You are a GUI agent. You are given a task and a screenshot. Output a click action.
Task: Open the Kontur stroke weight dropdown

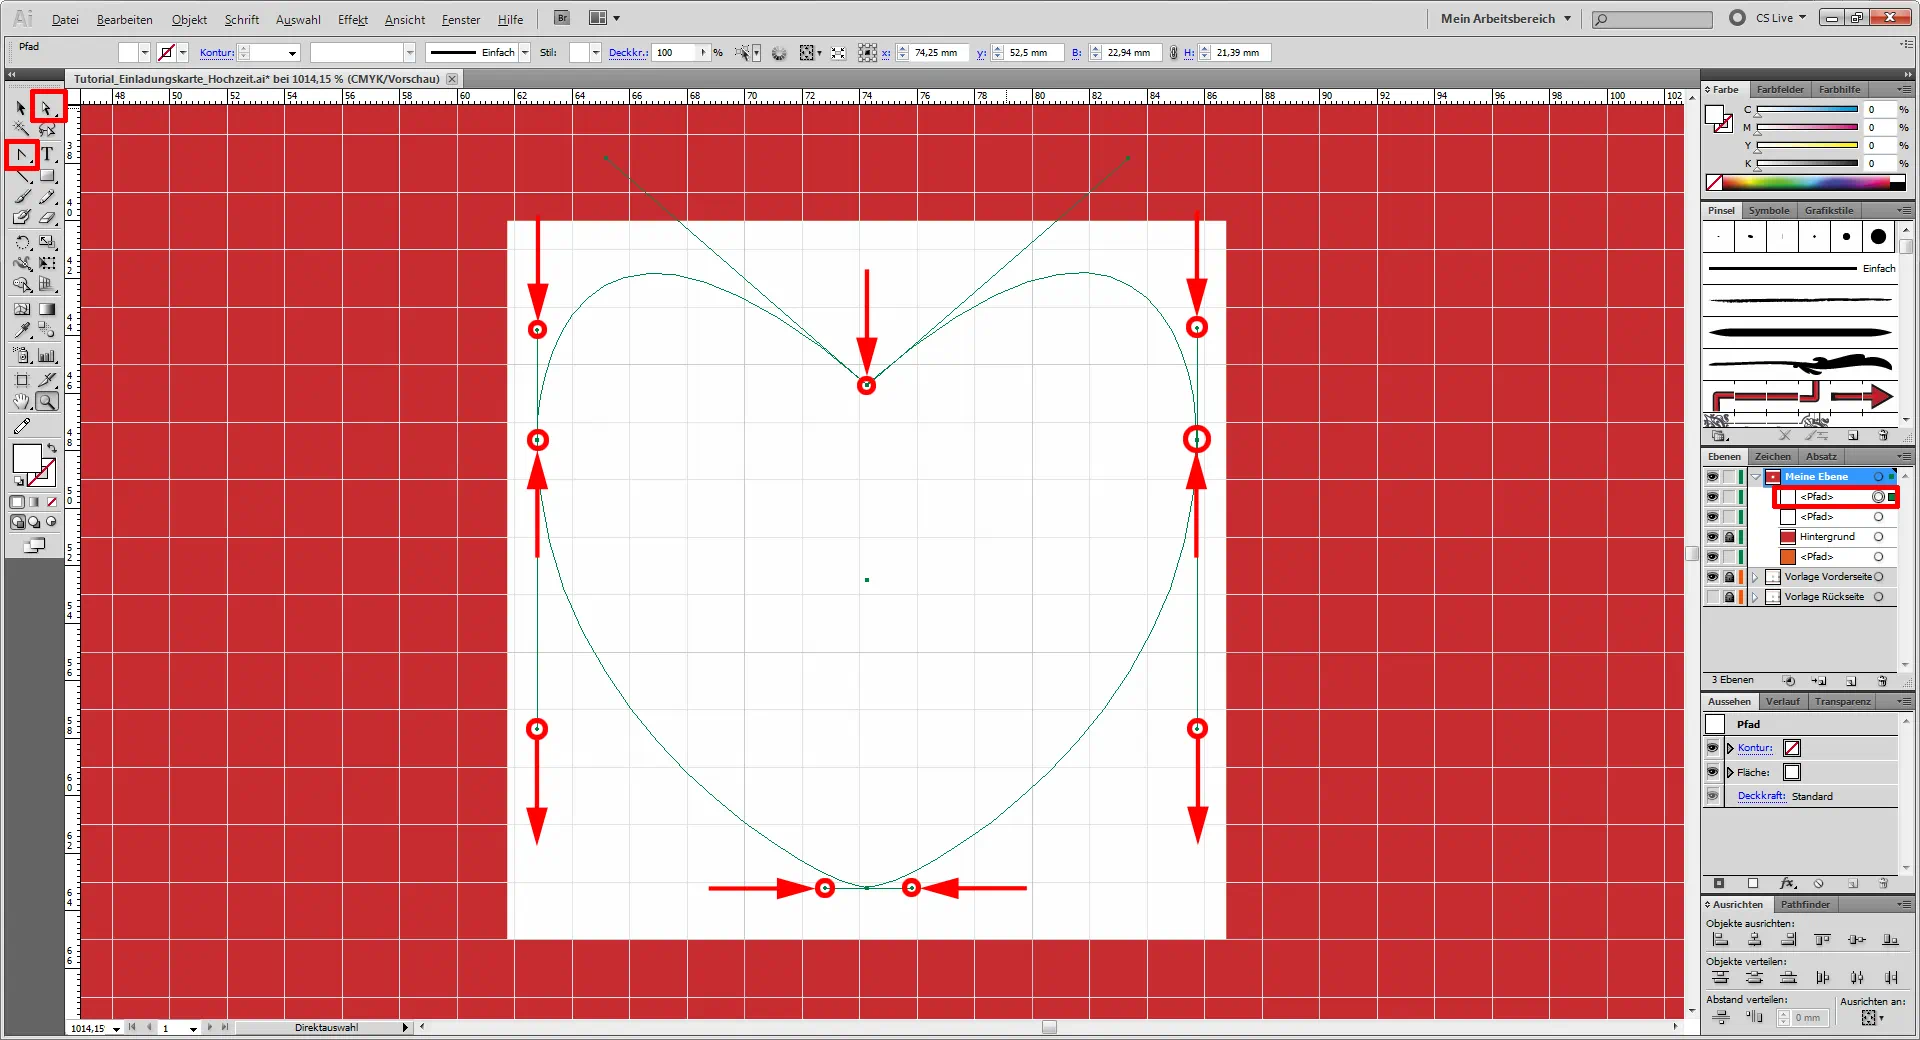pos(291,53)
